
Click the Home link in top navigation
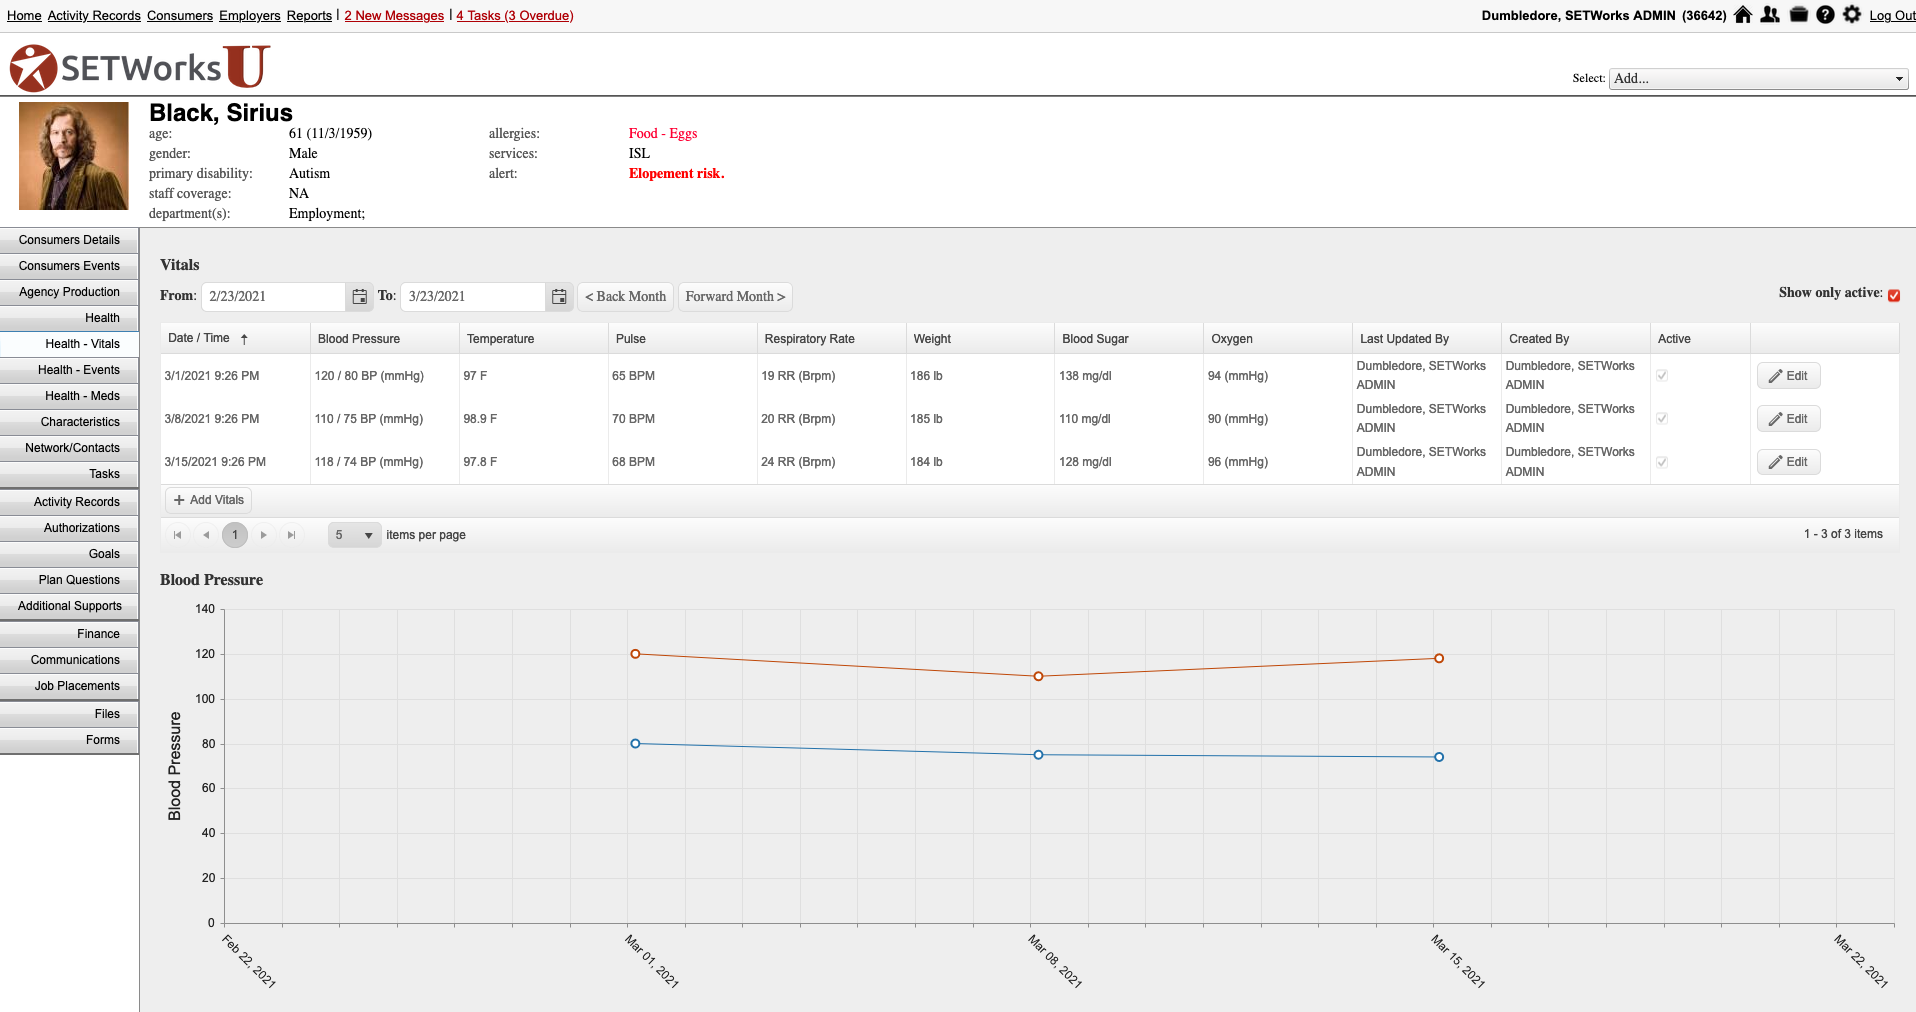(24, 16)
